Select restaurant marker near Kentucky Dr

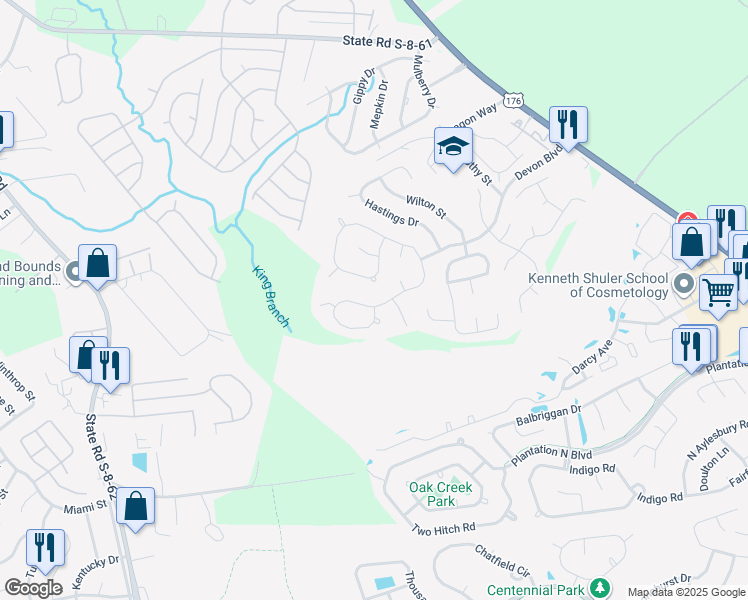point(45,549)
